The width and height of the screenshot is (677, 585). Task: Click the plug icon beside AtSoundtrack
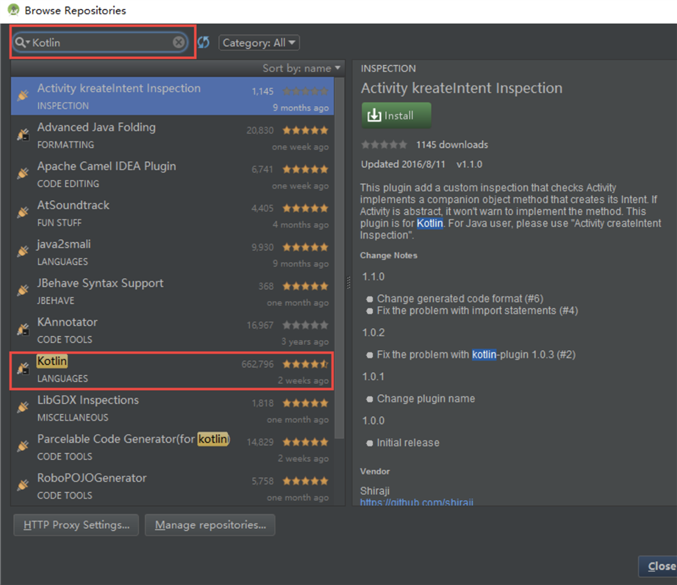(23, 212)
